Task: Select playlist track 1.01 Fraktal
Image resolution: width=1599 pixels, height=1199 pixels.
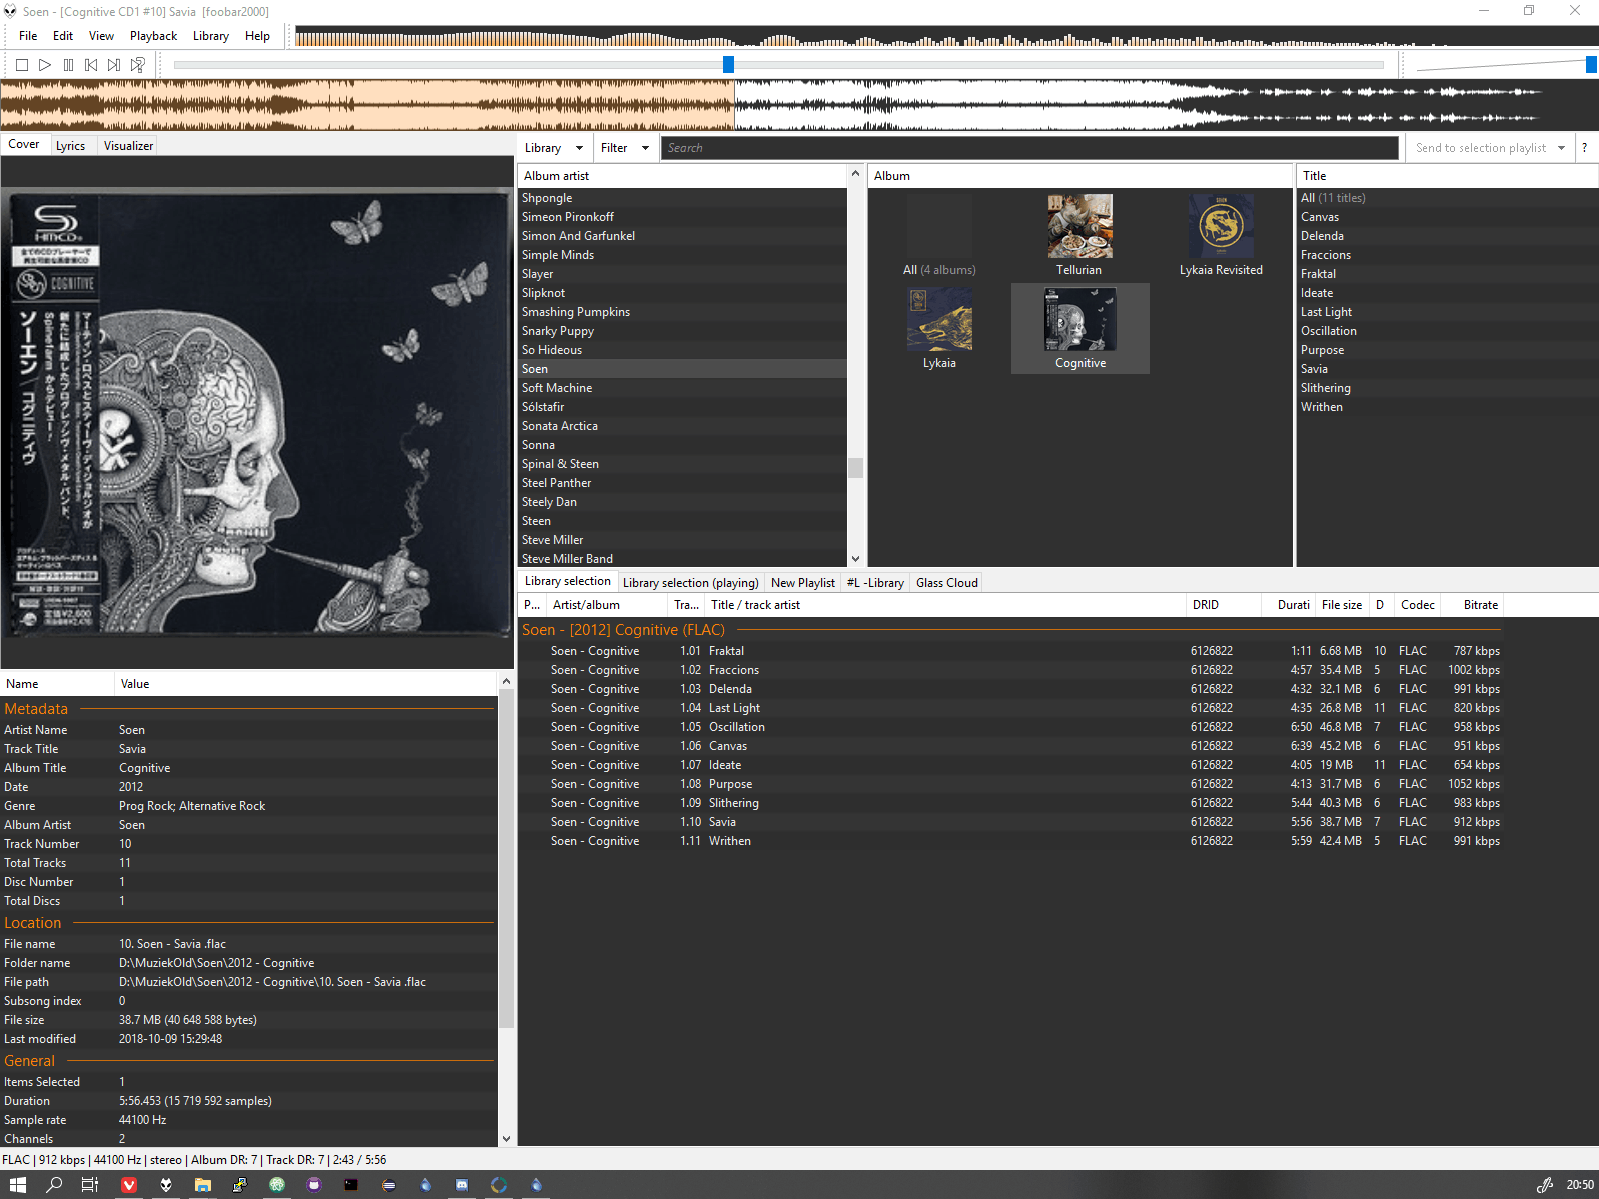Action: click(x=1010, y=651)
